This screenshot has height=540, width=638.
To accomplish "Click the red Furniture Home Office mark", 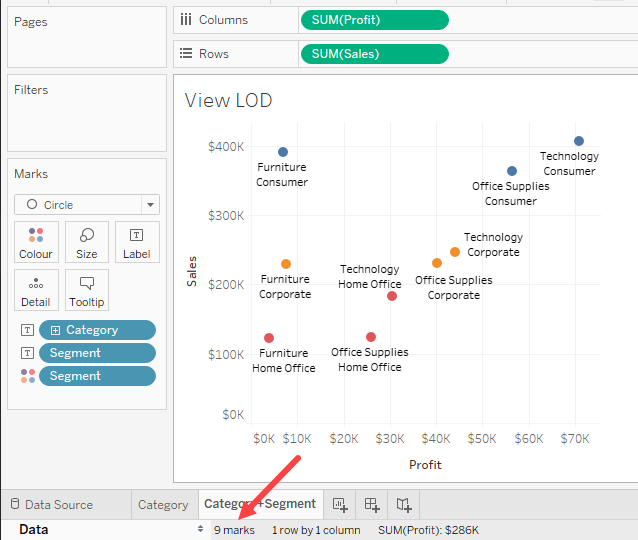I will click(x=269, y=338).
